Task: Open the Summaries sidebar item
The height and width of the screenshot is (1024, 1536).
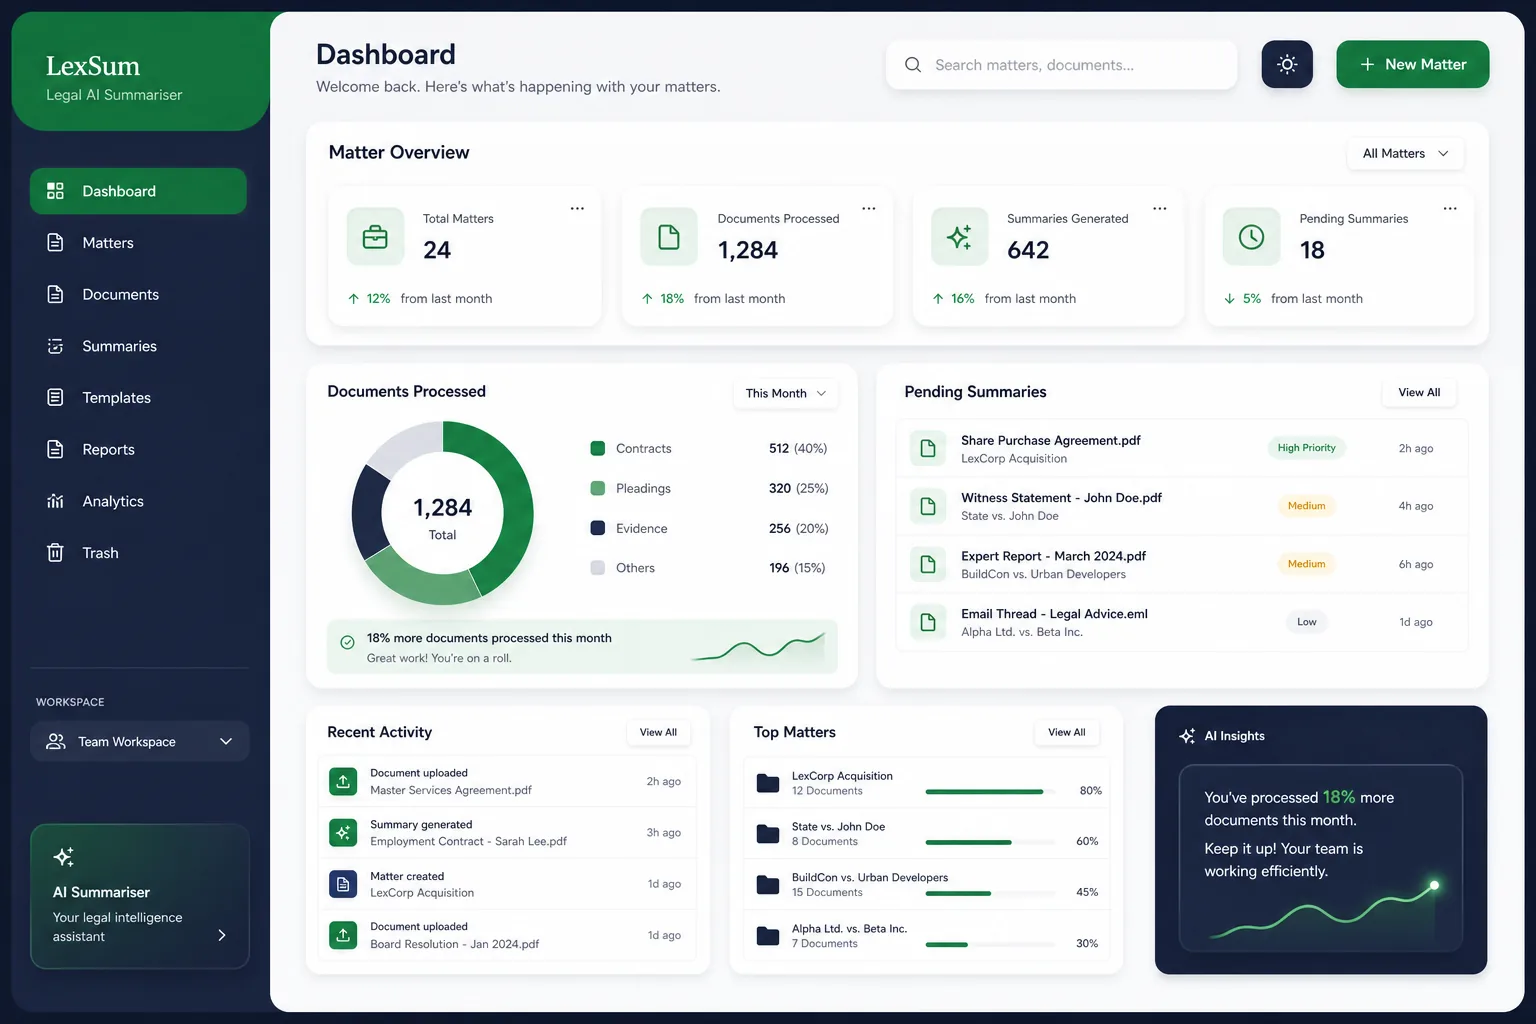Action: pyautogui.click(x=138, y=346)
